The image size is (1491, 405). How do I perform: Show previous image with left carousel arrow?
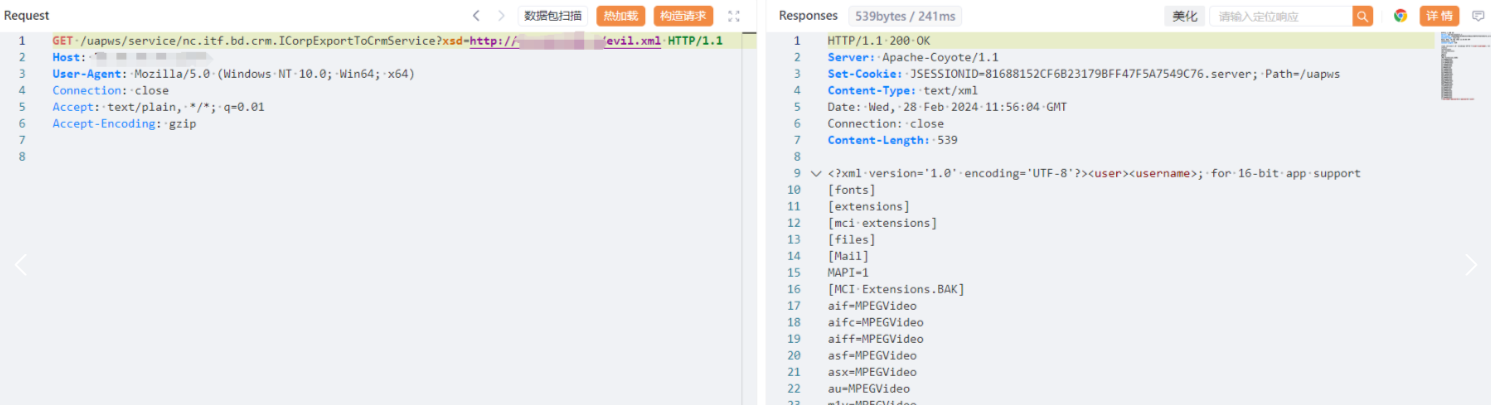click(x=21, y=264)
